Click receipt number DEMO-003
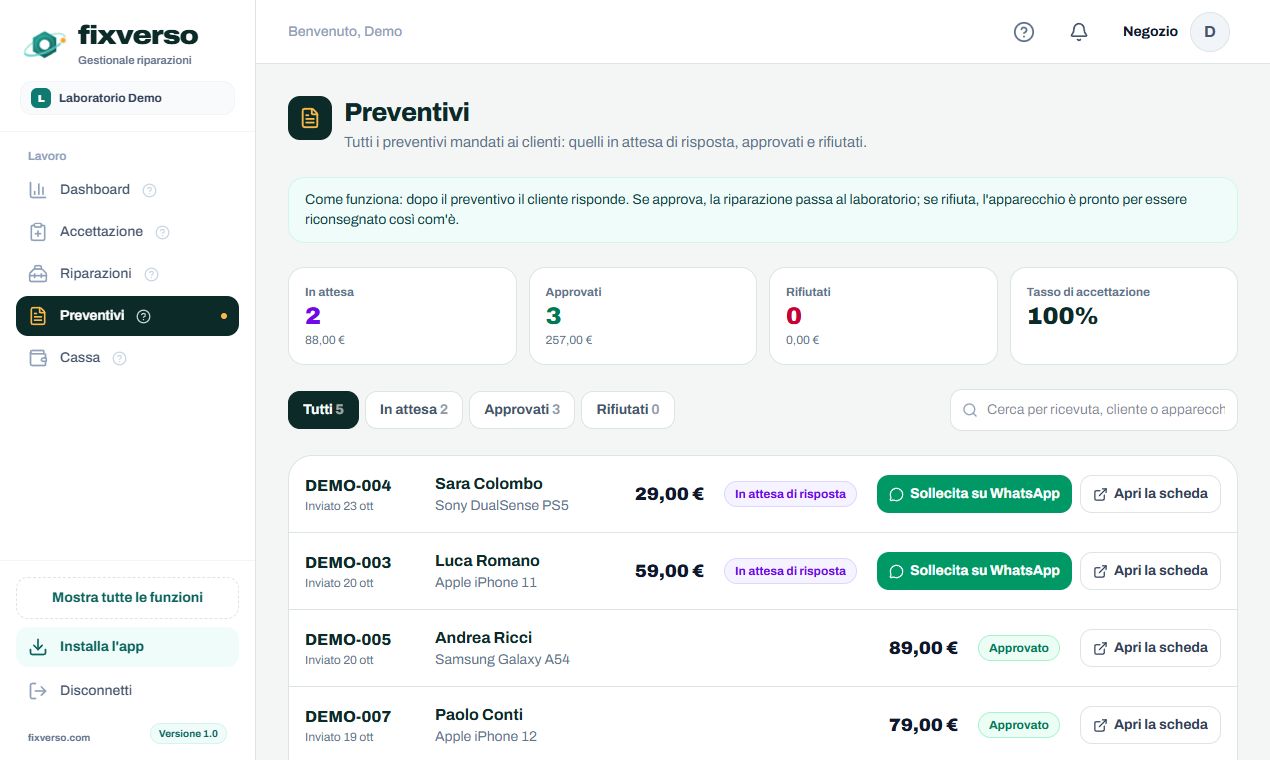This screenshot has height=760, width=1270. [x=348, y=563]
